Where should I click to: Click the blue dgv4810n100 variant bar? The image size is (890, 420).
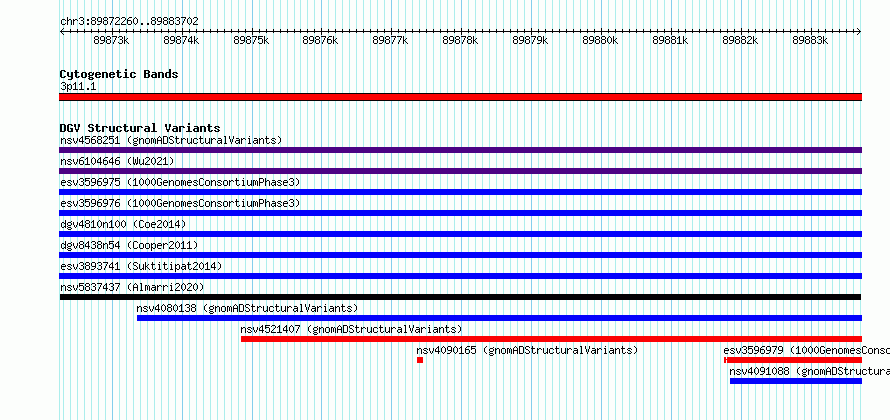pos(460,234)
